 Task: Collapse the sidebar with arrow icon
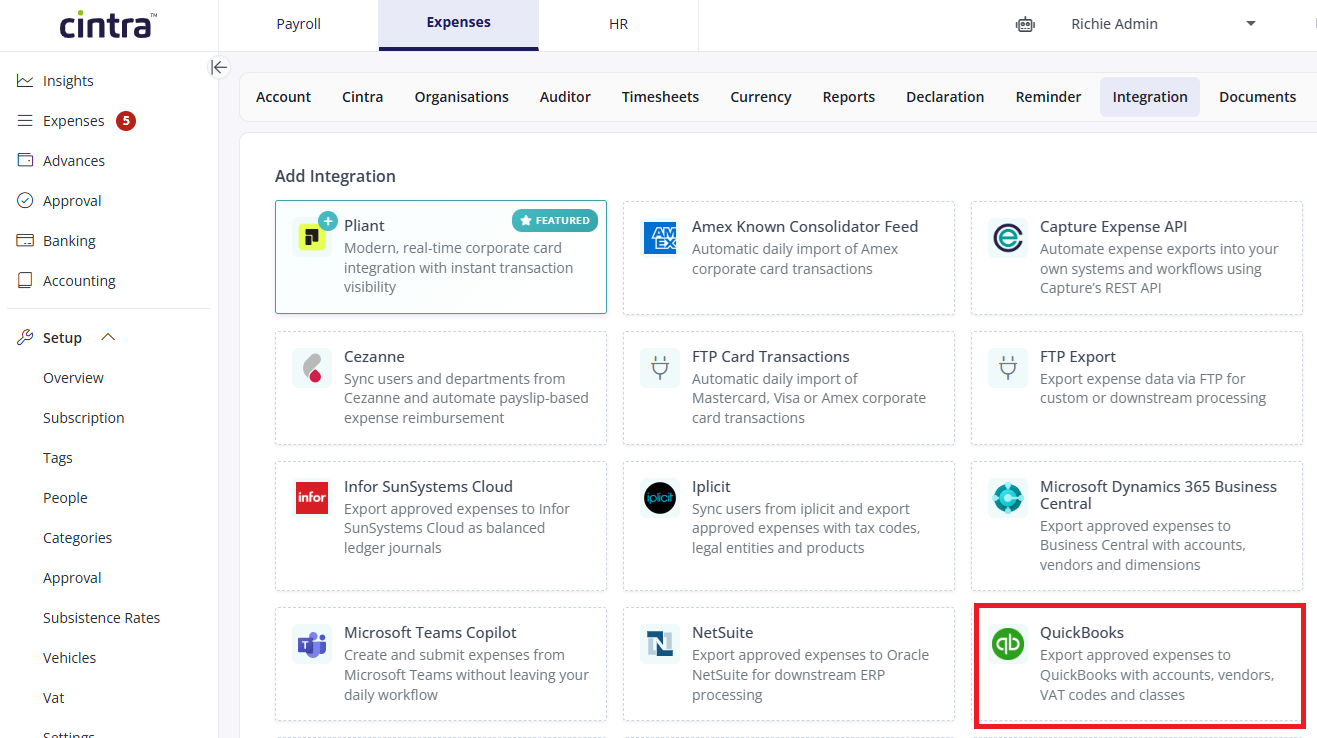pyautogui.click(x=219, y=67)
